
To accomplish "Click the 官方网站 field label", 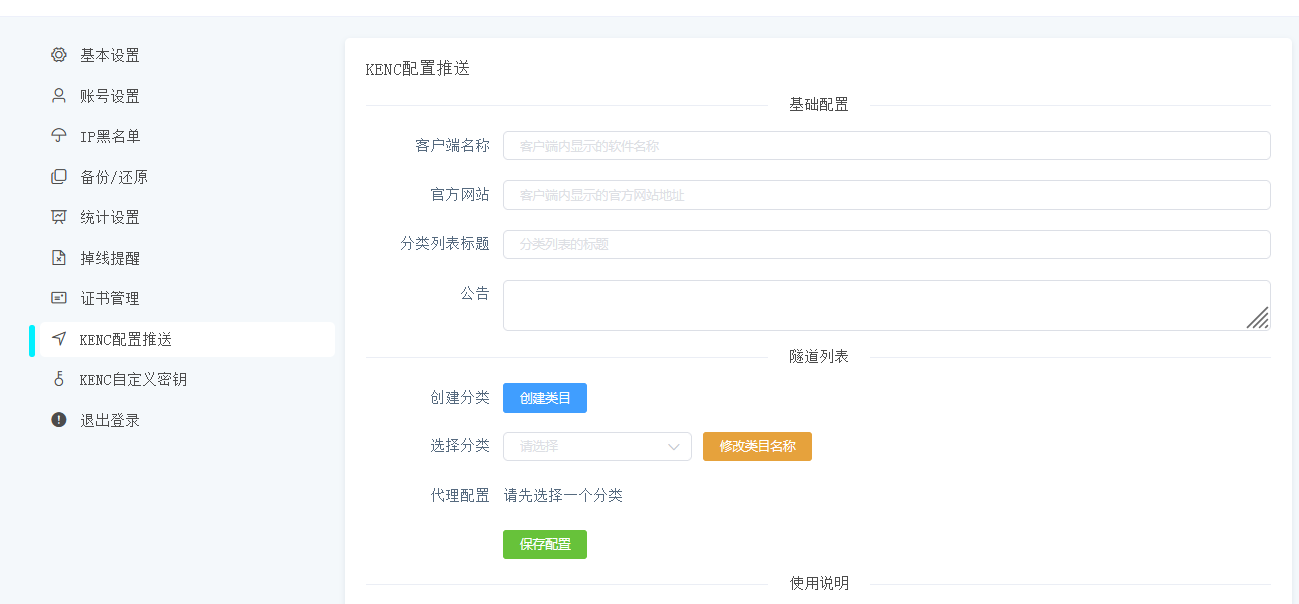I will [x=460, y=195].
